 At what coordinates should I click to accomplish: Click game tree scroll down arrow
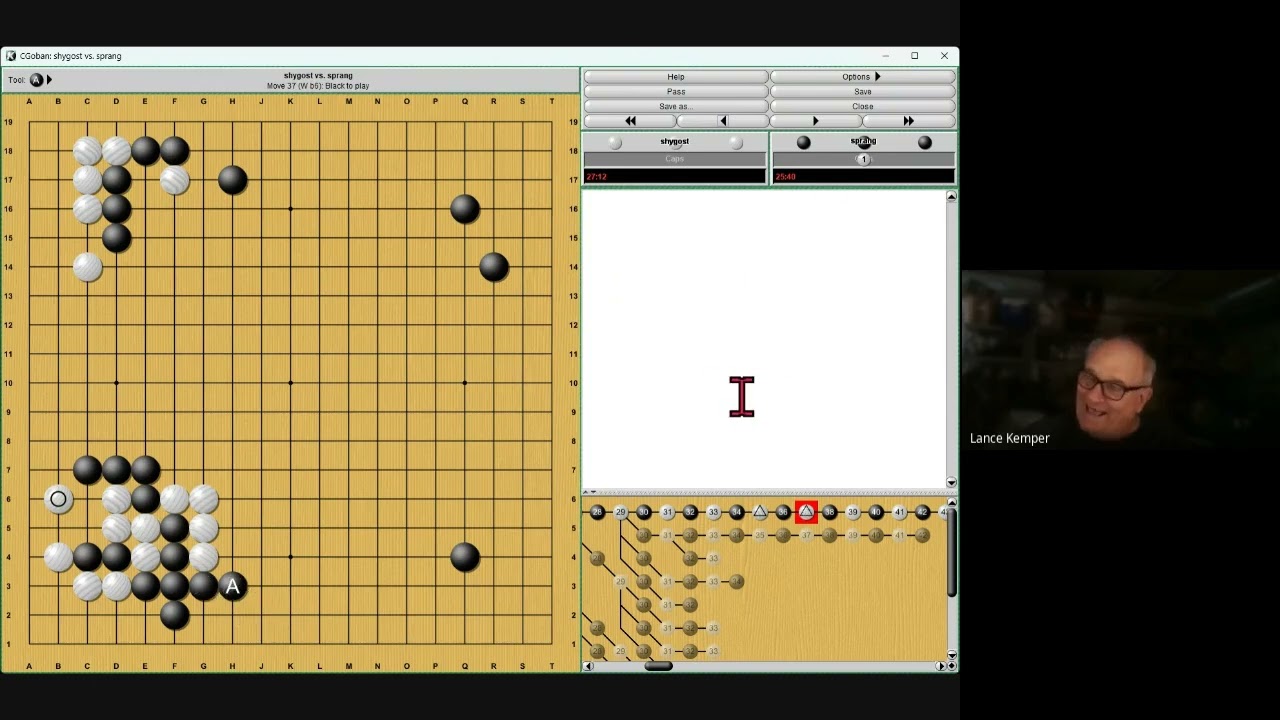(x=951, y=655)
